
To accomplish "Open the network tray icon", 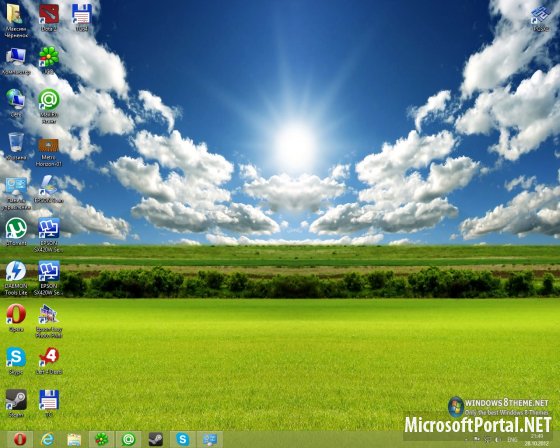I will click(487, 439).
